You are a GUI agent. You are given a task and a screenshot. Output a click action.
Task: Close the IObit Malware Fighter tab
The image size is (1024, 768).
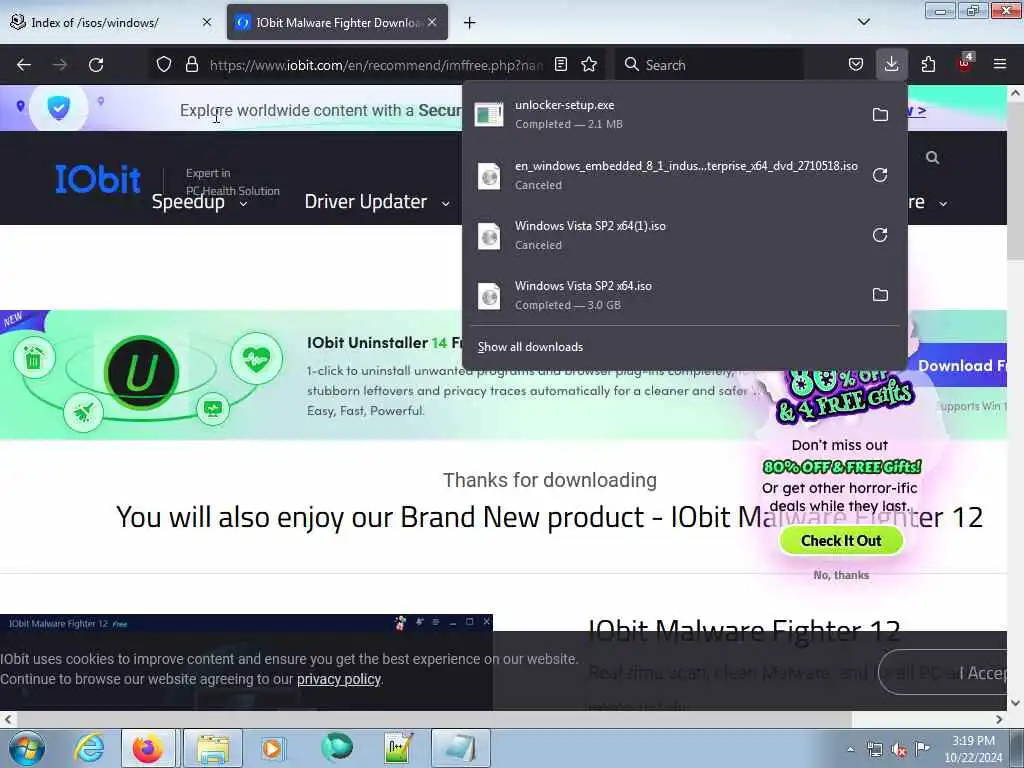point(432,22)
